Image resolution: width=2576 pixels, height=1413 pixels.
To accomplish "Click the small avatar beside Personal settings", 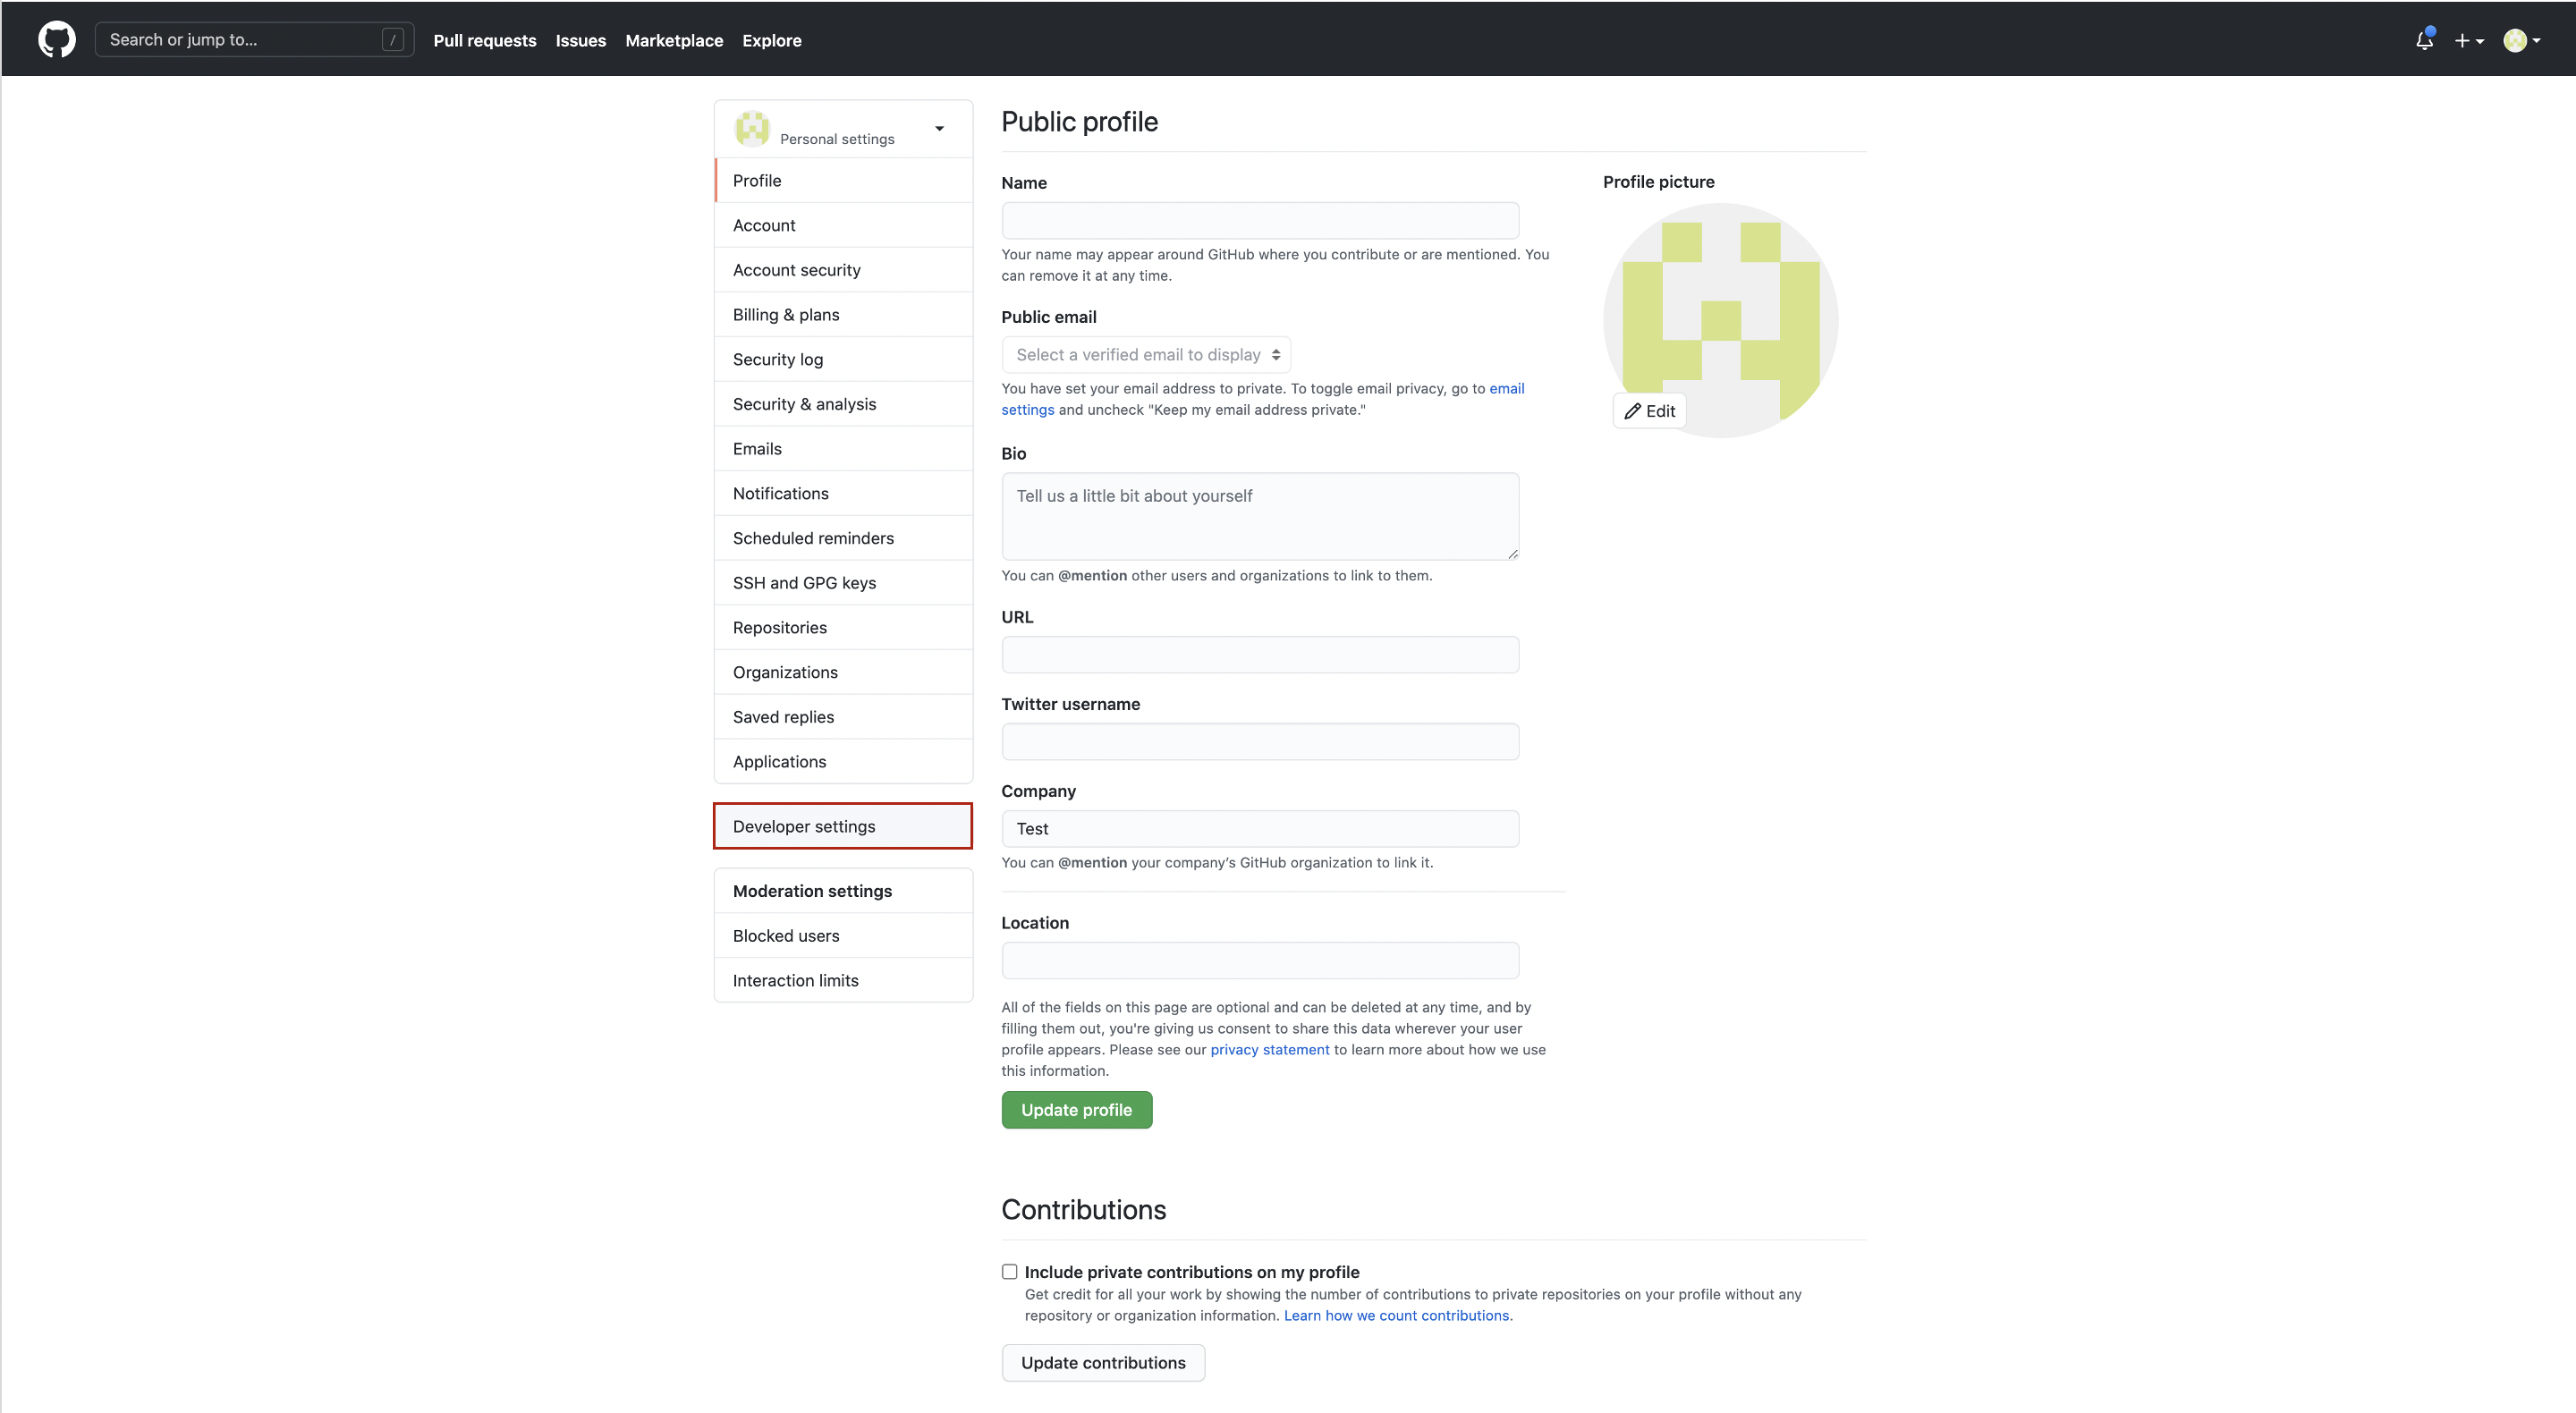I will [x=752, y=129].
